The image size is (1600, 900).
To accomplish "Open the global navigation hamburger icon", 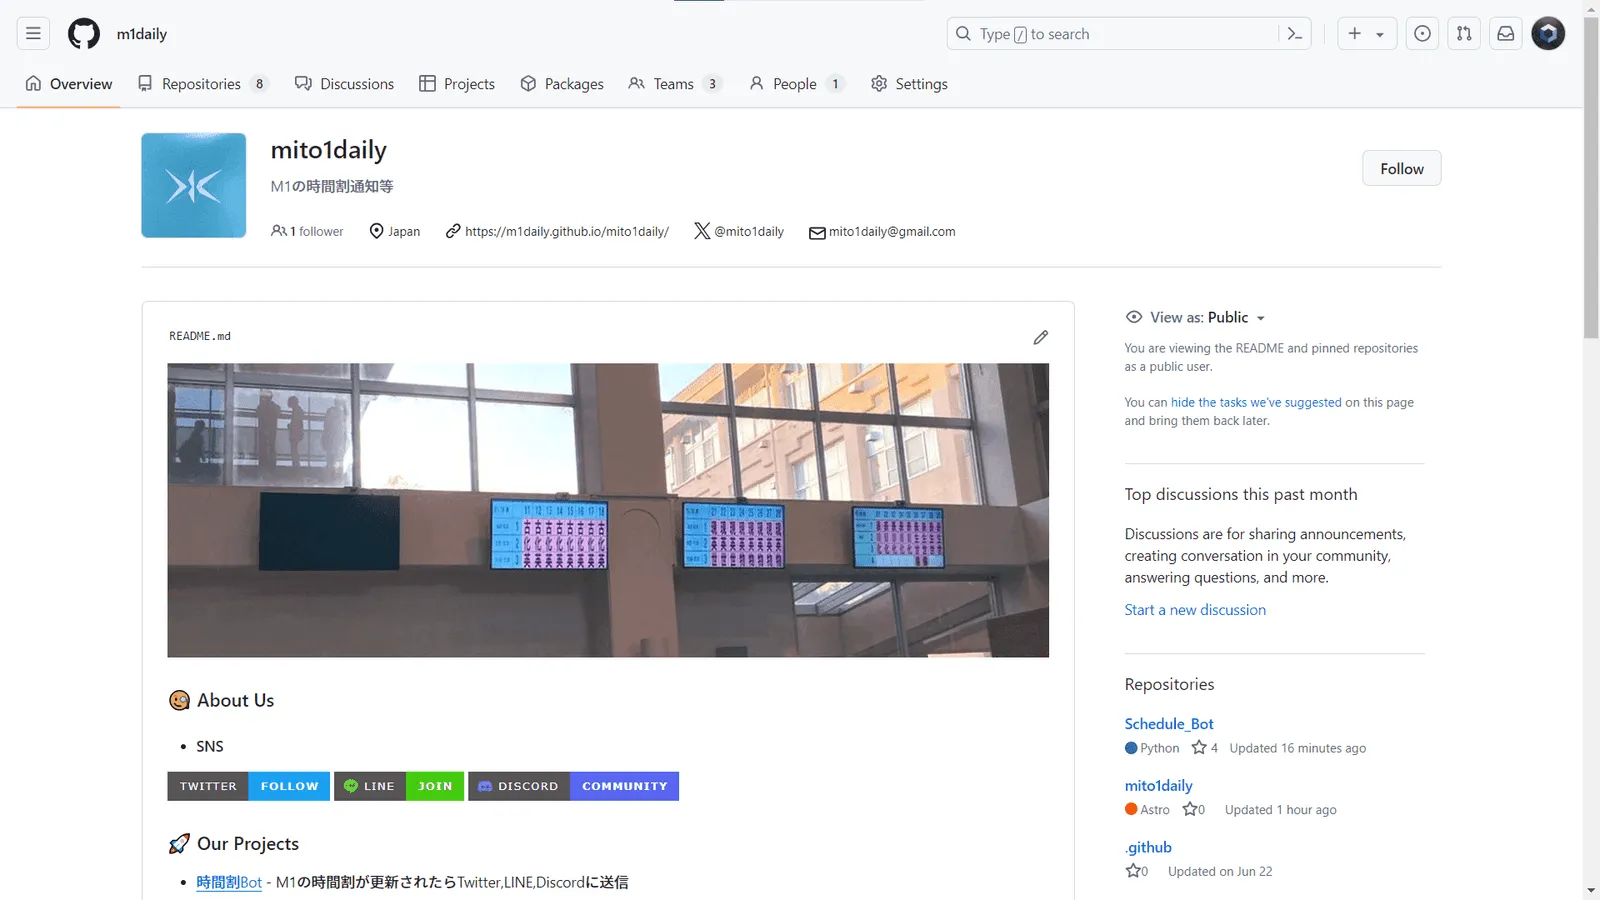I will click(x=33, y=33).
